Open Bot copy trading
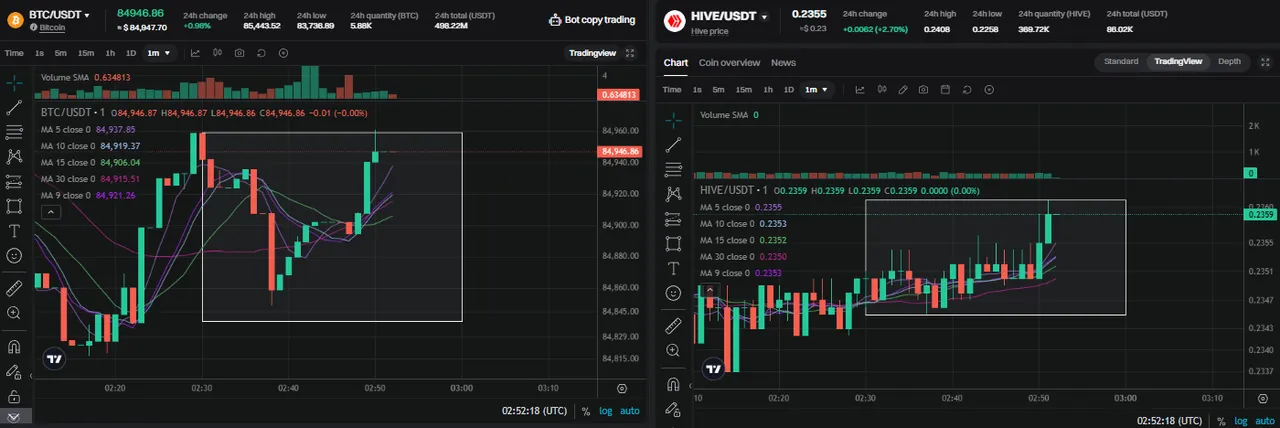Screen dimensions: 1280x428 coord(592,19)
